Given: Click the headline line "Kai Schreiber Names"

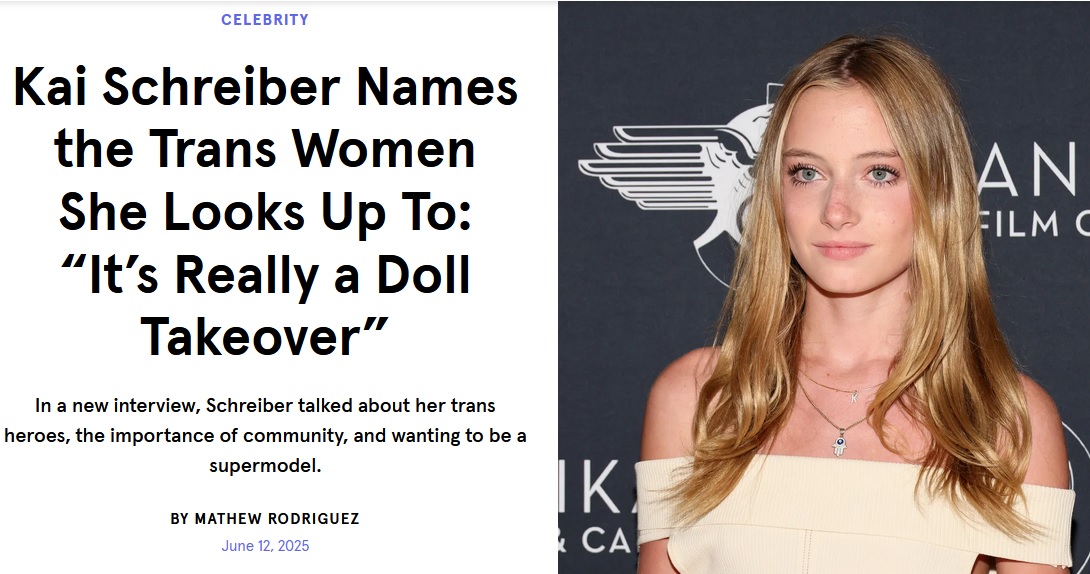Looking at the screenshot, I should [266, 87].
